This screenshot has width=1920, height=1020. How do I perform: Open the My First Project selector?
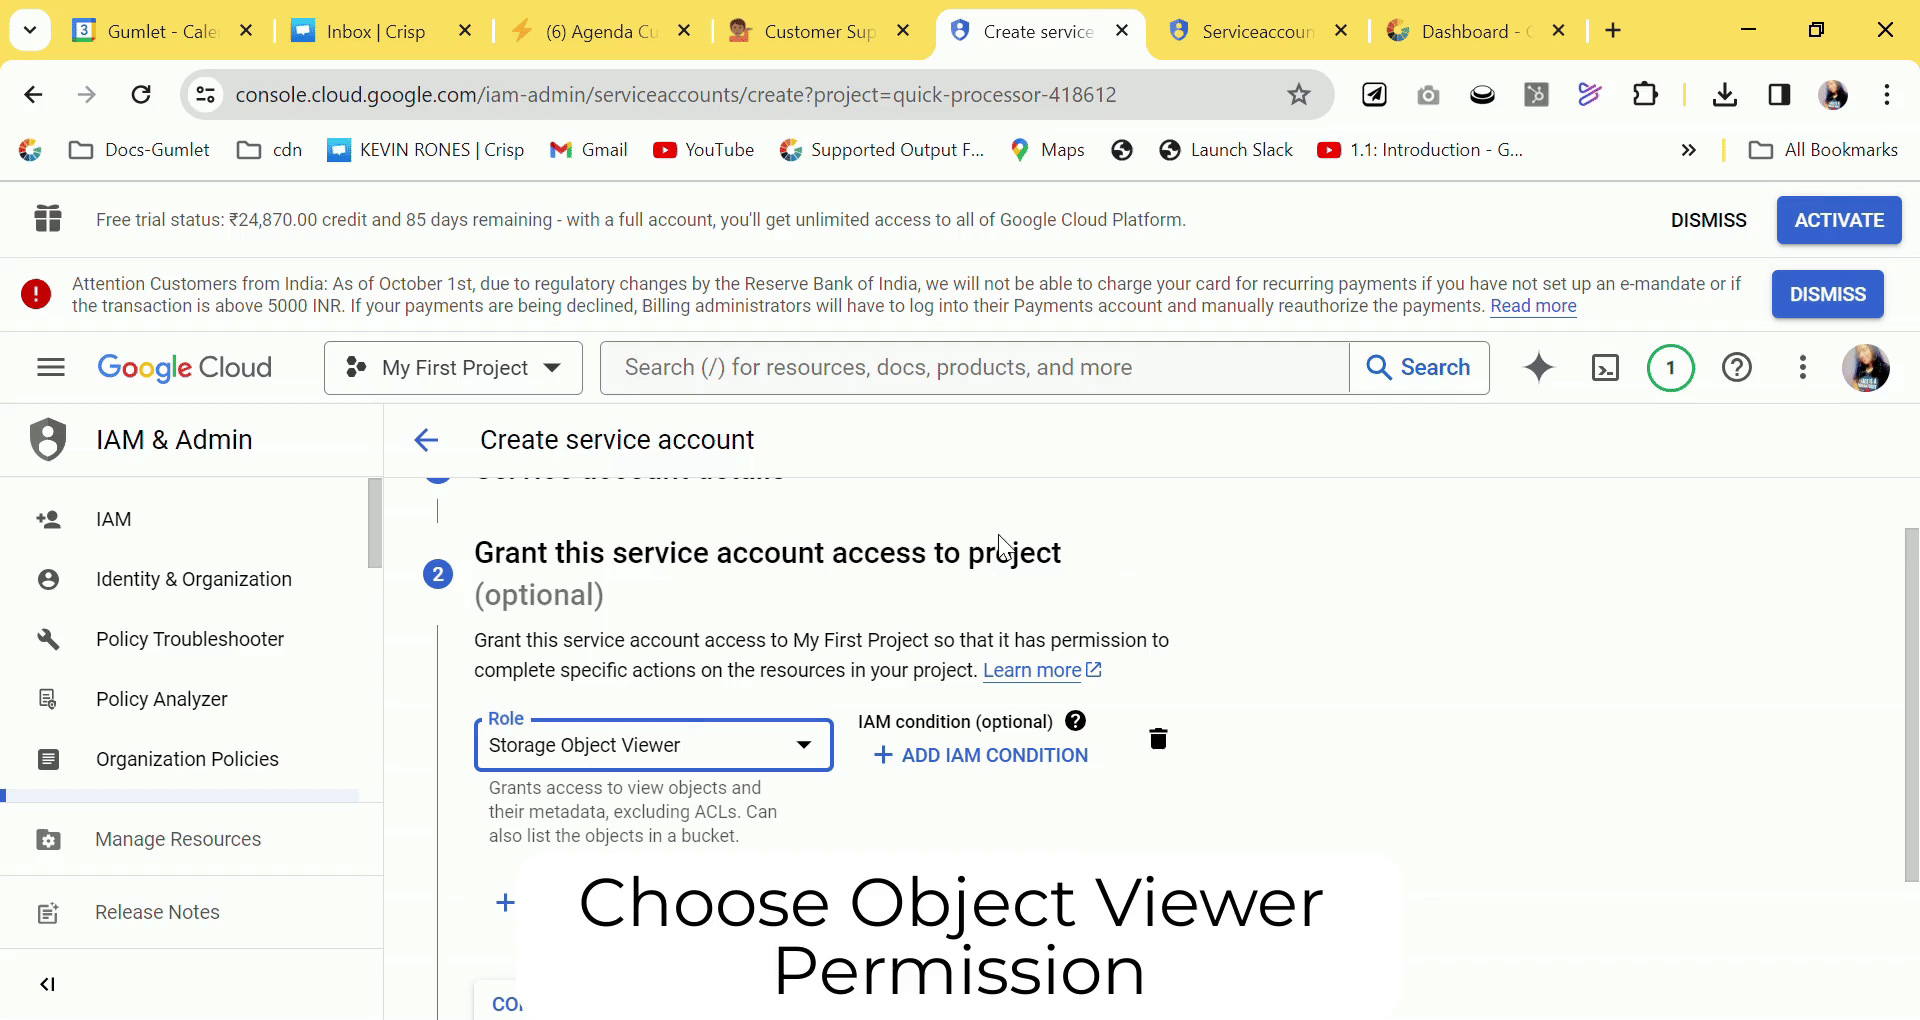pos(453,368)
